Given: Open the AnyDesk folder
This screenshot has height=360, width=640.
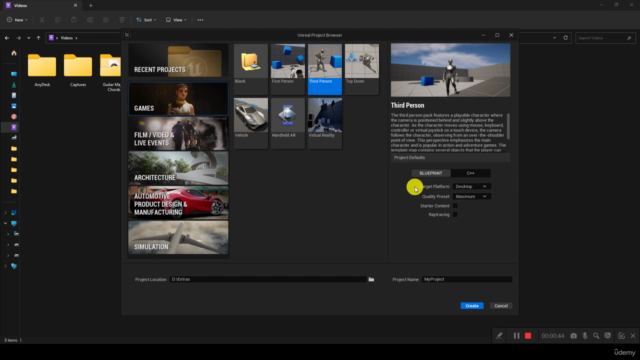Looking at the screenshot, I should coord(42,70).
